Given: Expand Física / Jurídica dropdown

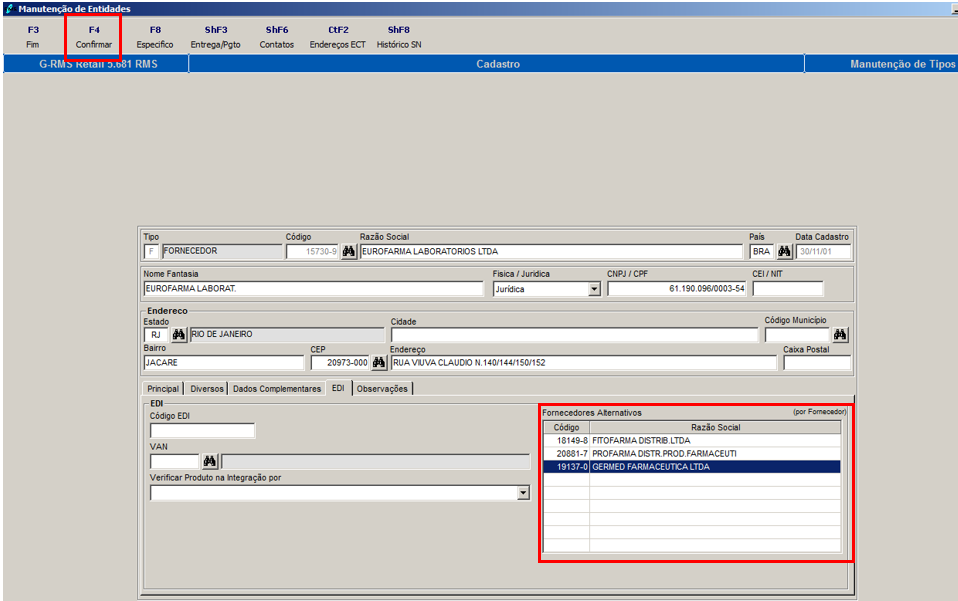Looking at the screenshot, I should pos(594,290).
